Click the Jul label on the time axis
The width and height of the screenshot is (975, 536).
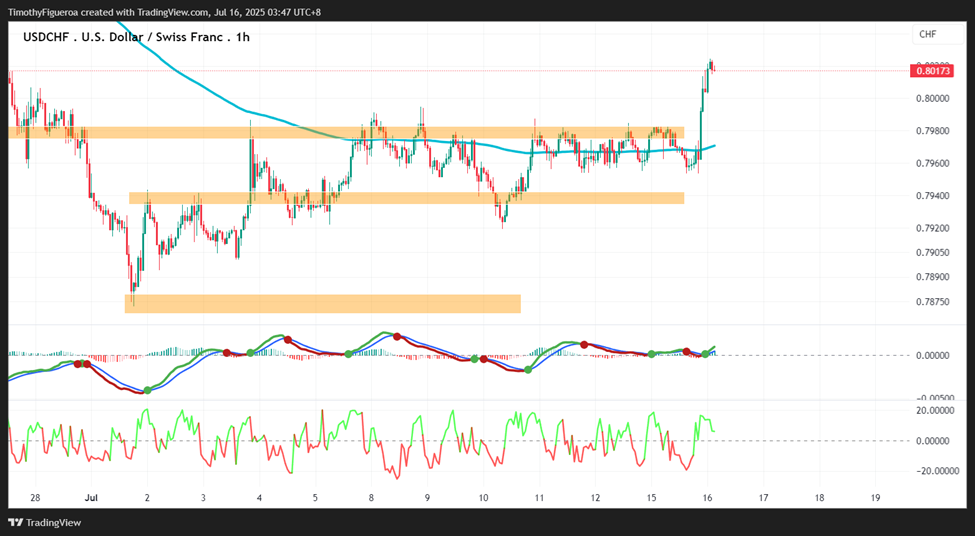point(91,497)
